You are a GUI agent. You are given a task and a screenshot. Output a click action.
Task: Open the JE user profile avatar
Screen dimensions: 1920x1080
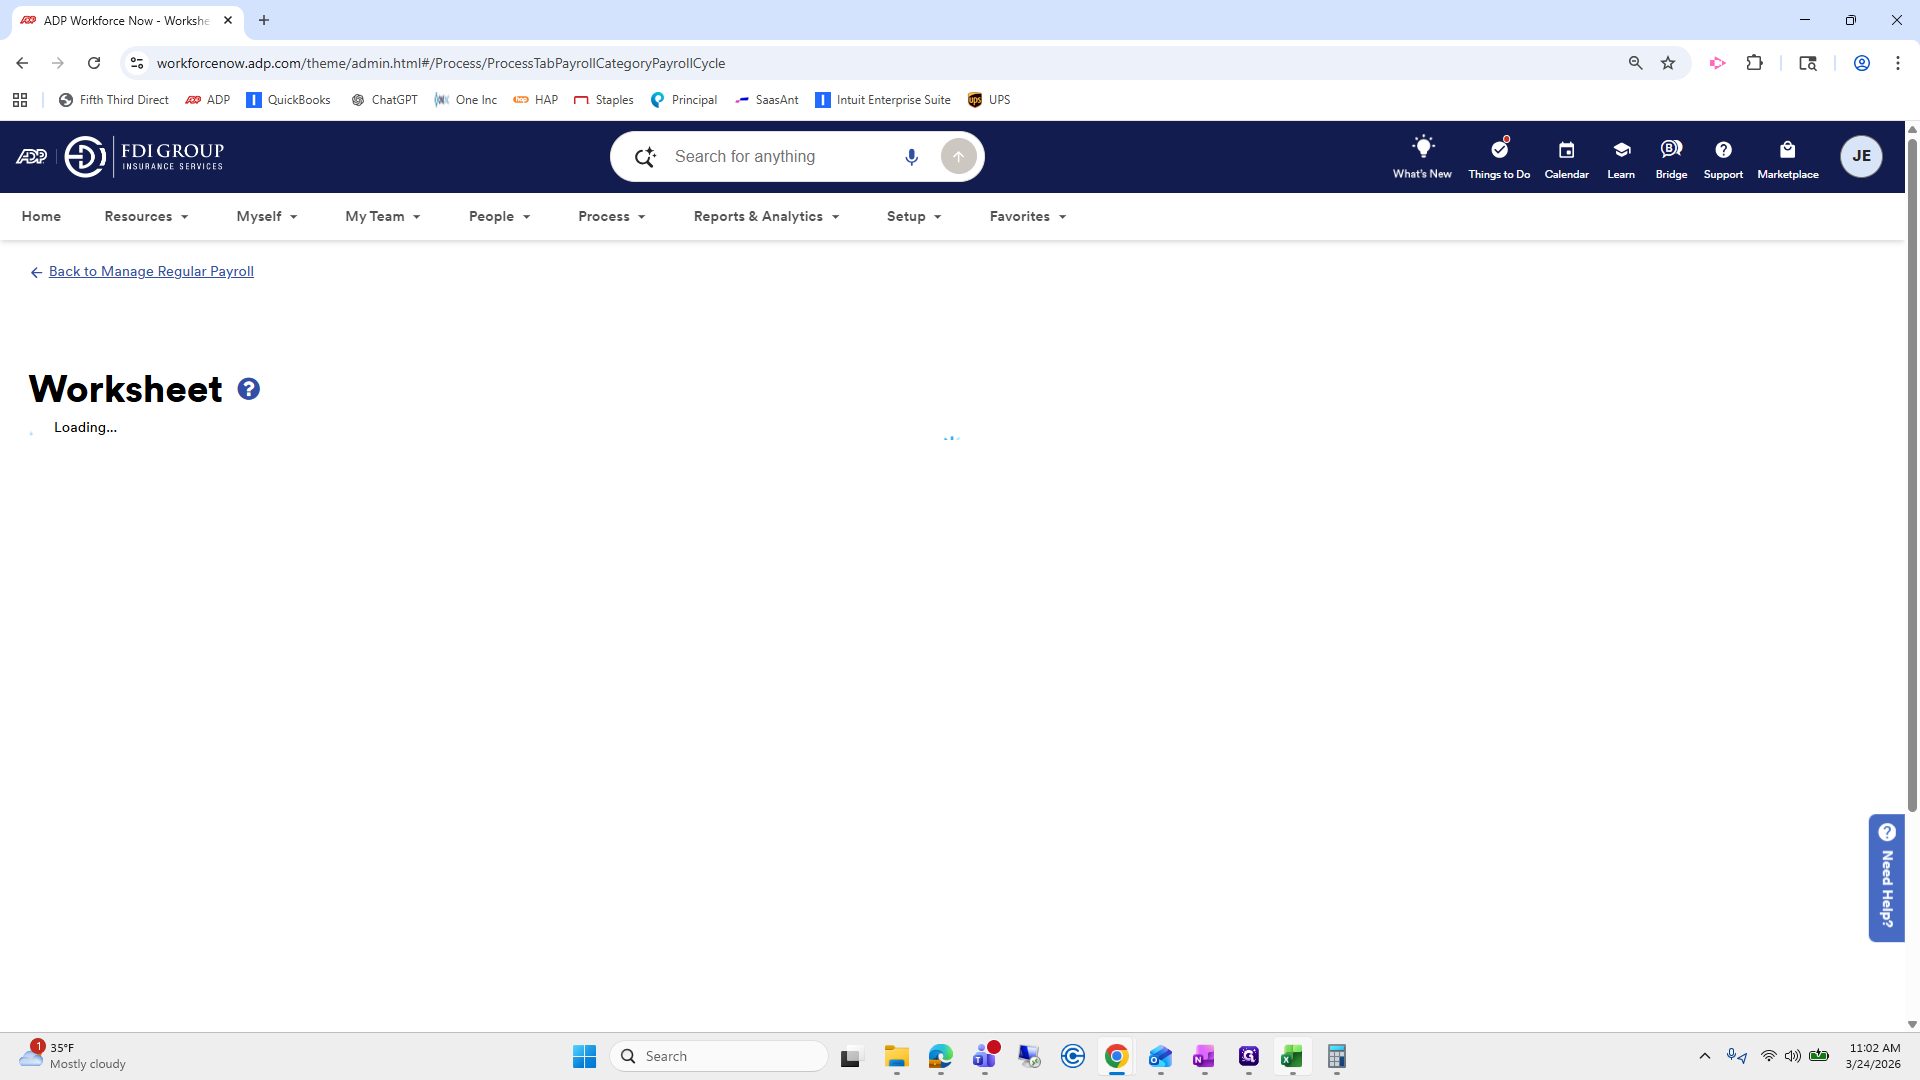[x=1861, y=156]
